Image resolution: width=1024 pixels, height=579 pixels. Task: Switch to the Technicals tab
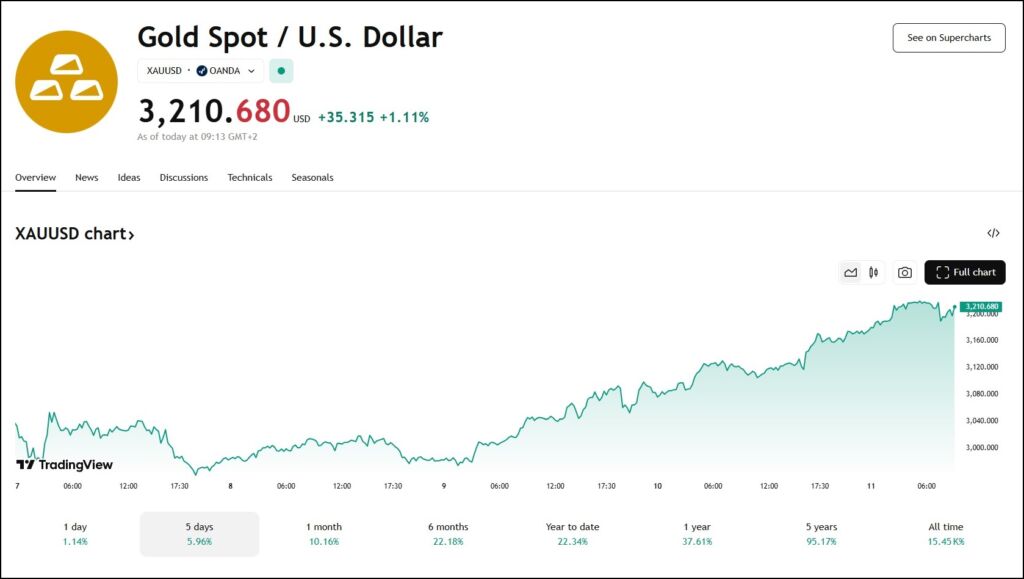pos(249,178)
